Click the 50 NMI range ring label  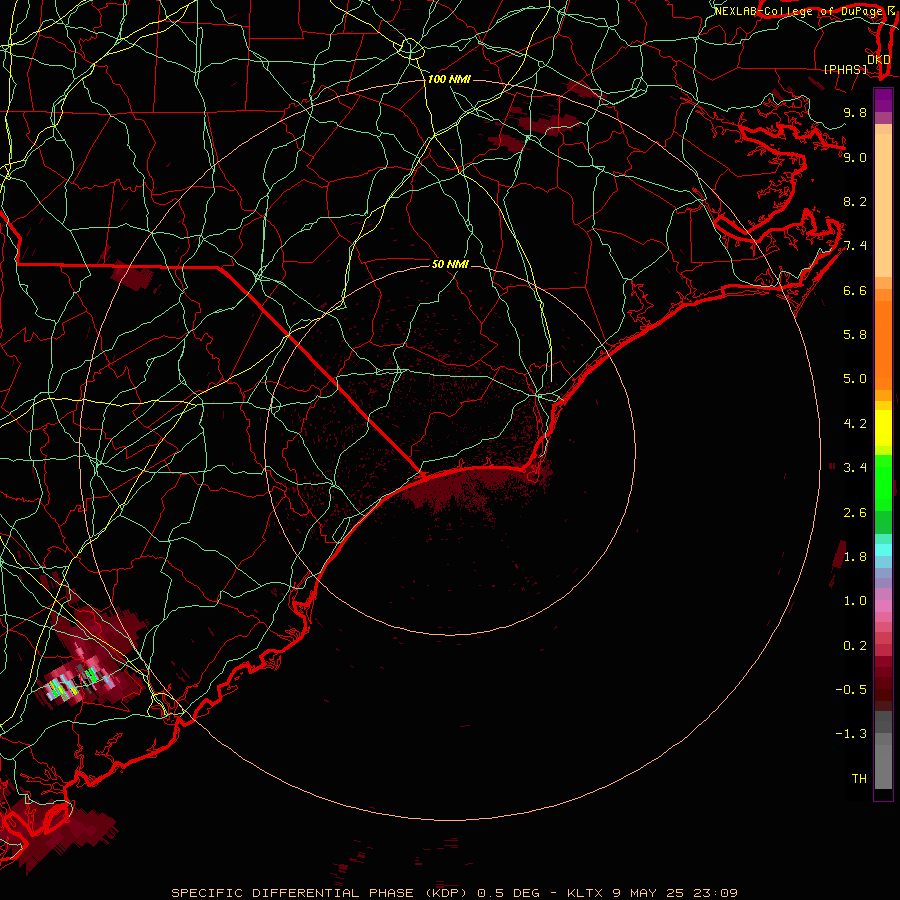coord(450,264)
